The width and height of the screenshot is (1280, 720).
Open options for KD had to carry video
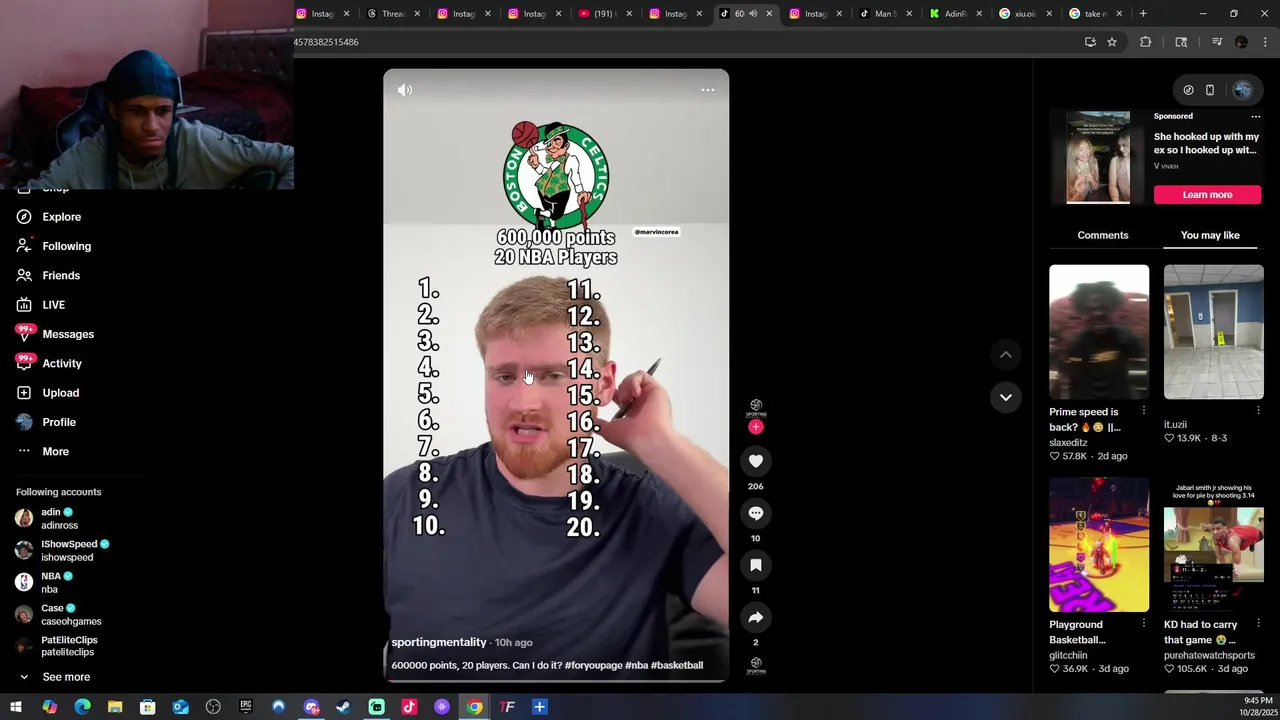tap(1258, 624)
